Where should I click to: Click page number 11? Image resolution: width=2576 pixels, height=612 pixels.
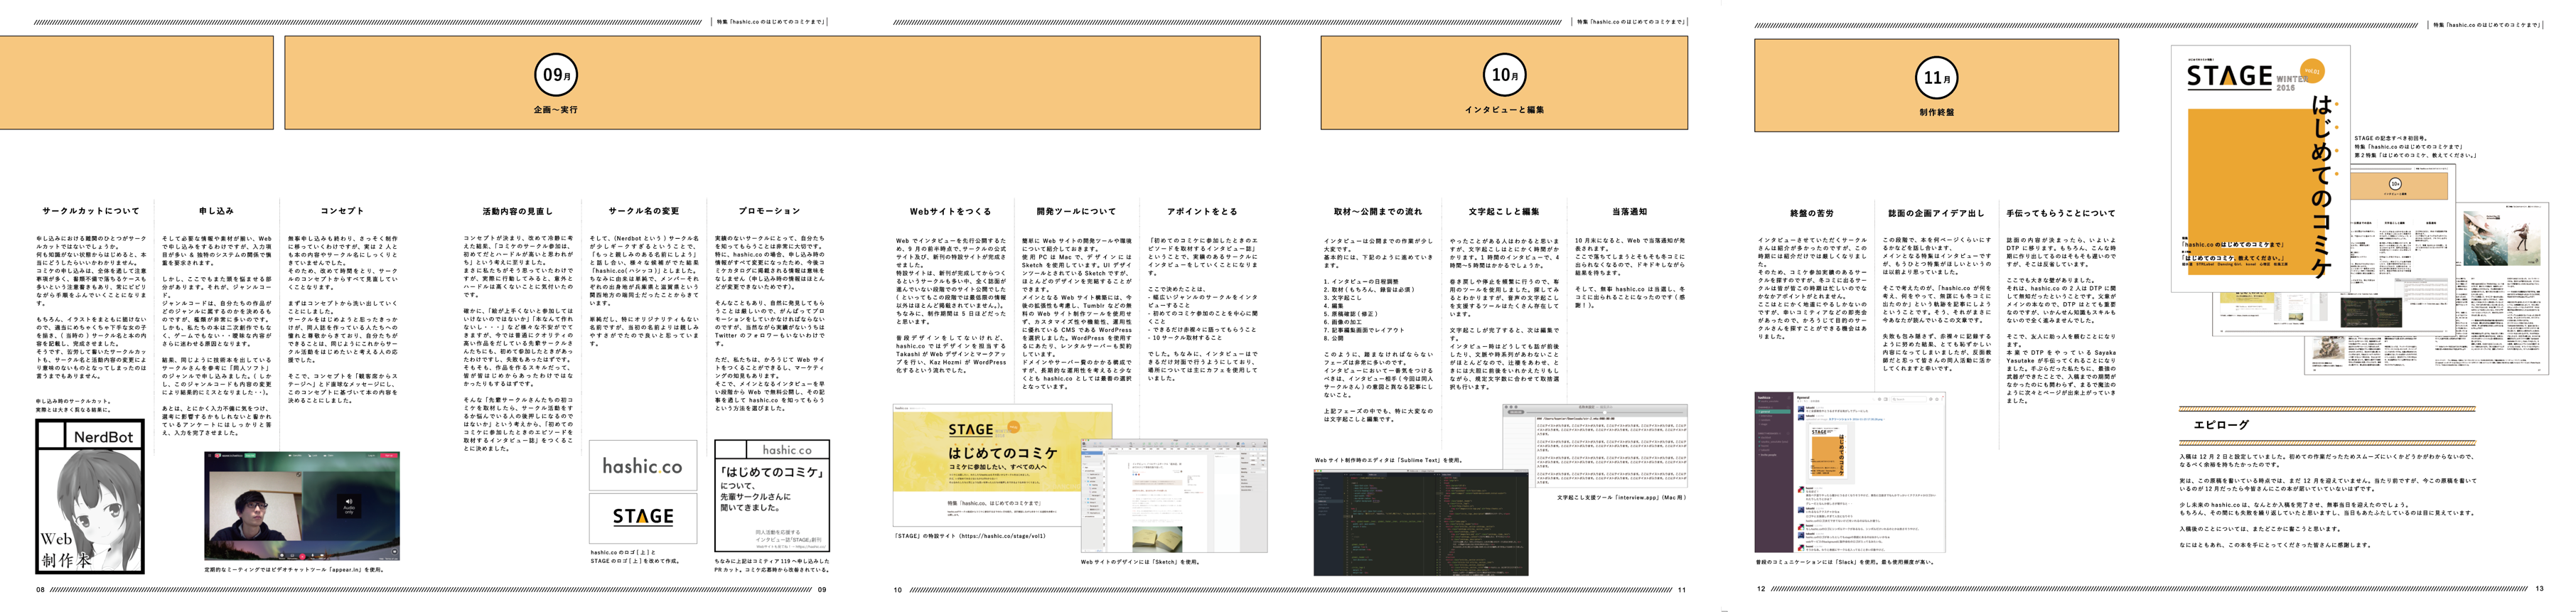click(1682, 590)
